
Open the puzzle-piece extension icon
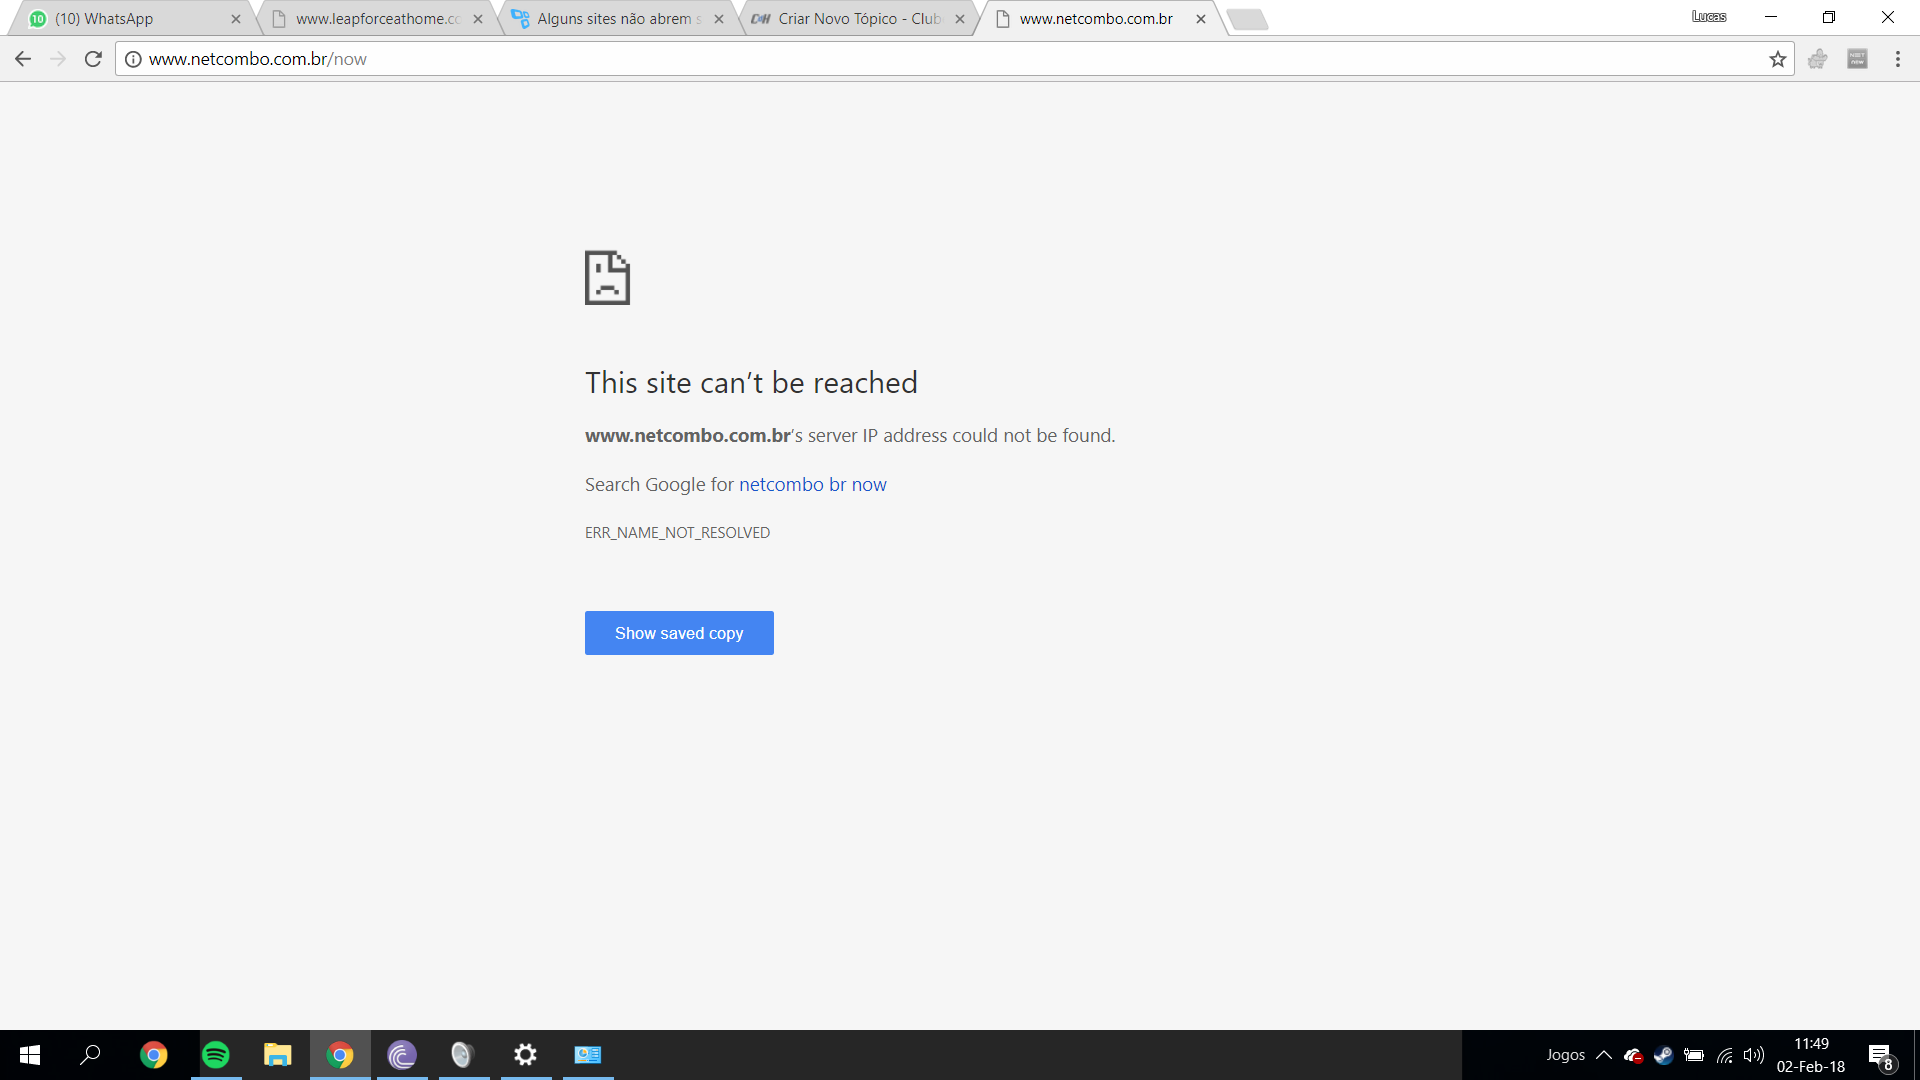tap(1817, 59)
